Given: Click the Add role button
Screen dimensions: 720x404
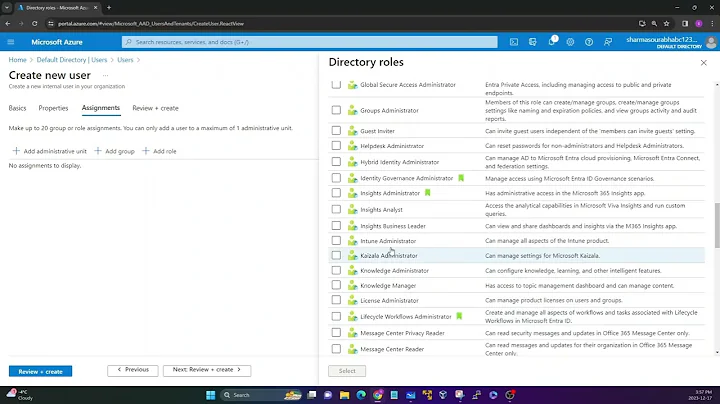Looking at the screenshot, I should click(x=159, y=151).
